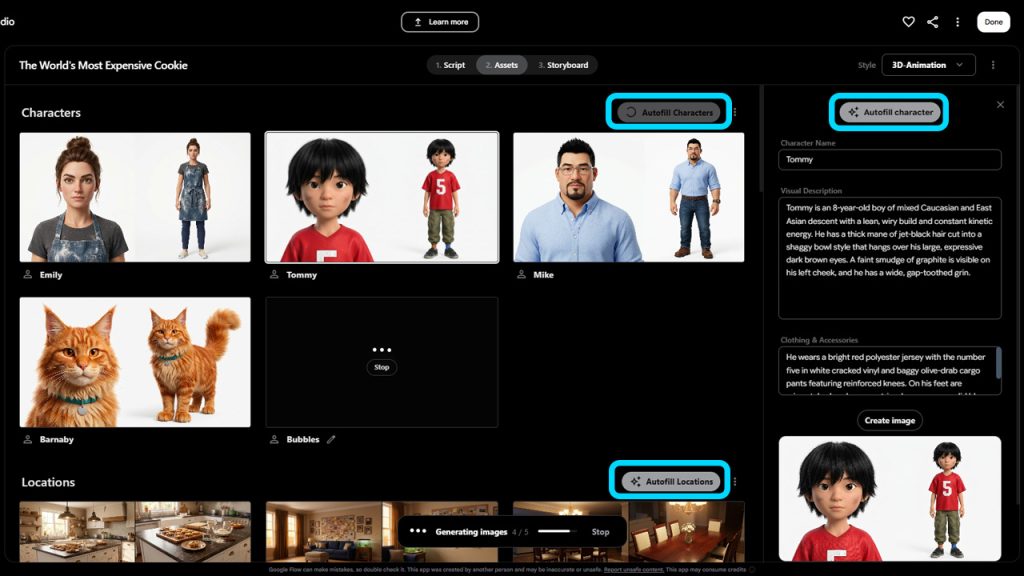
Task: Select the Barnaby cat thumbnail
Action: (x=135, y=362)
